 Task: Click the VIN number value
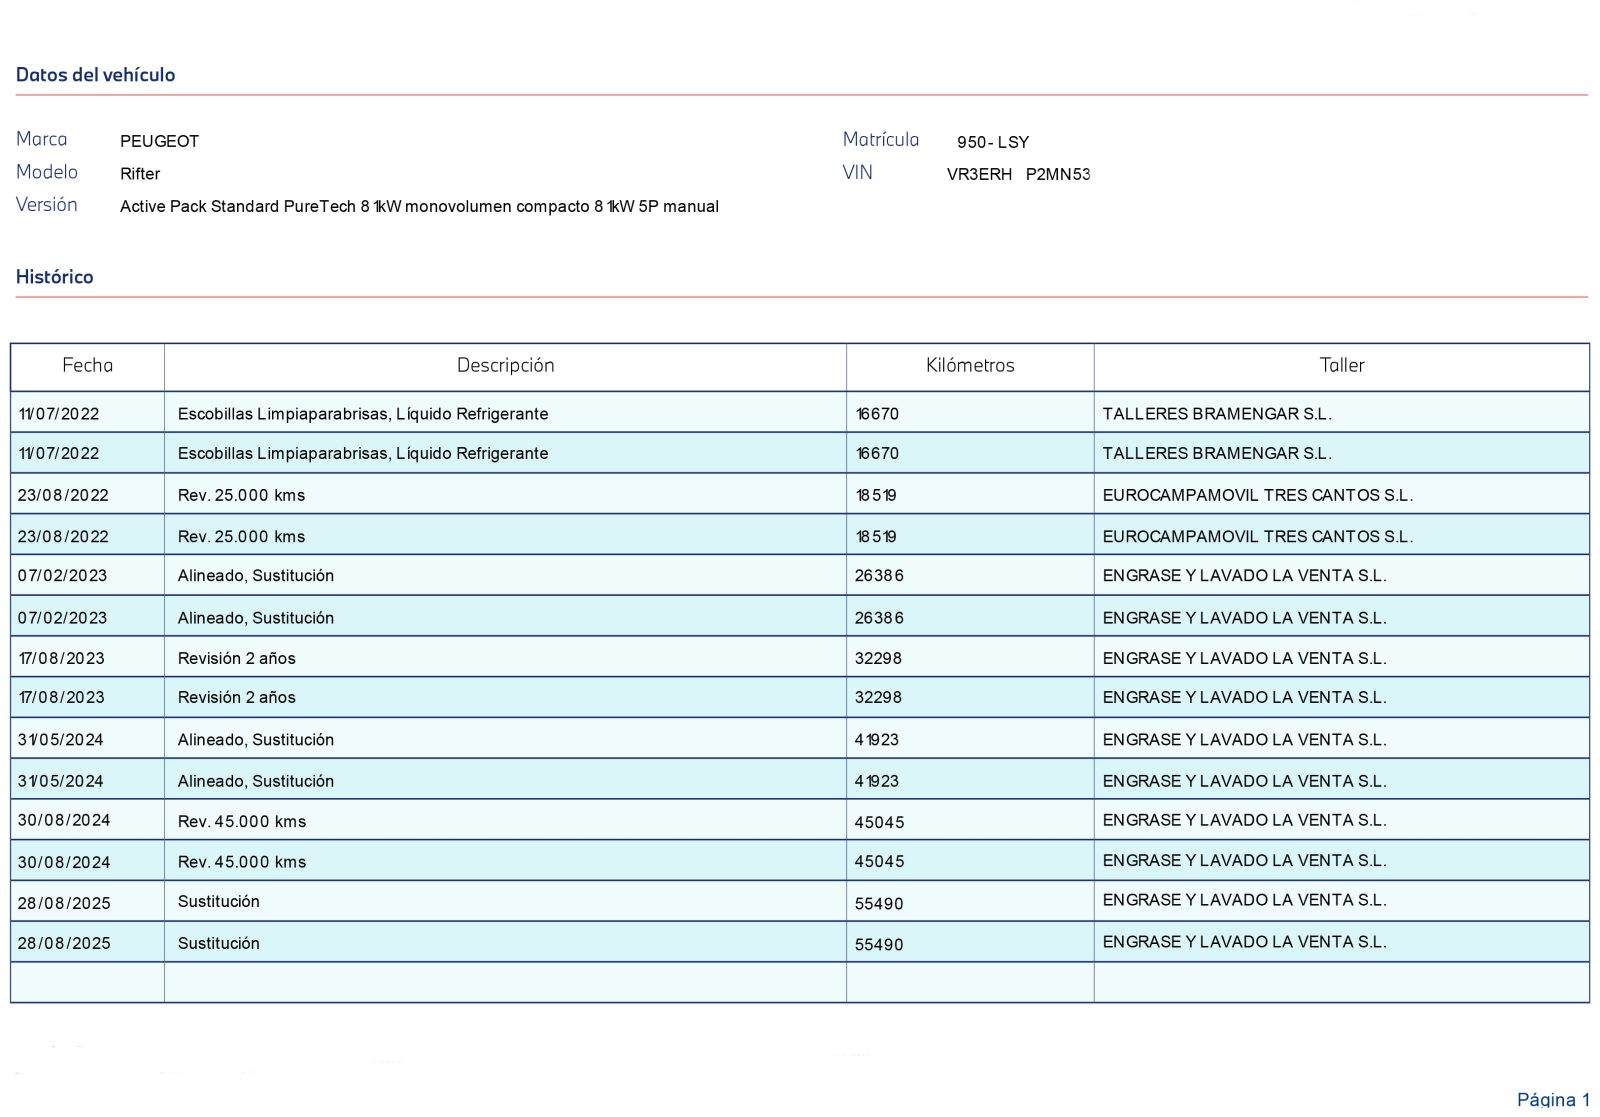click(1017, 174)
